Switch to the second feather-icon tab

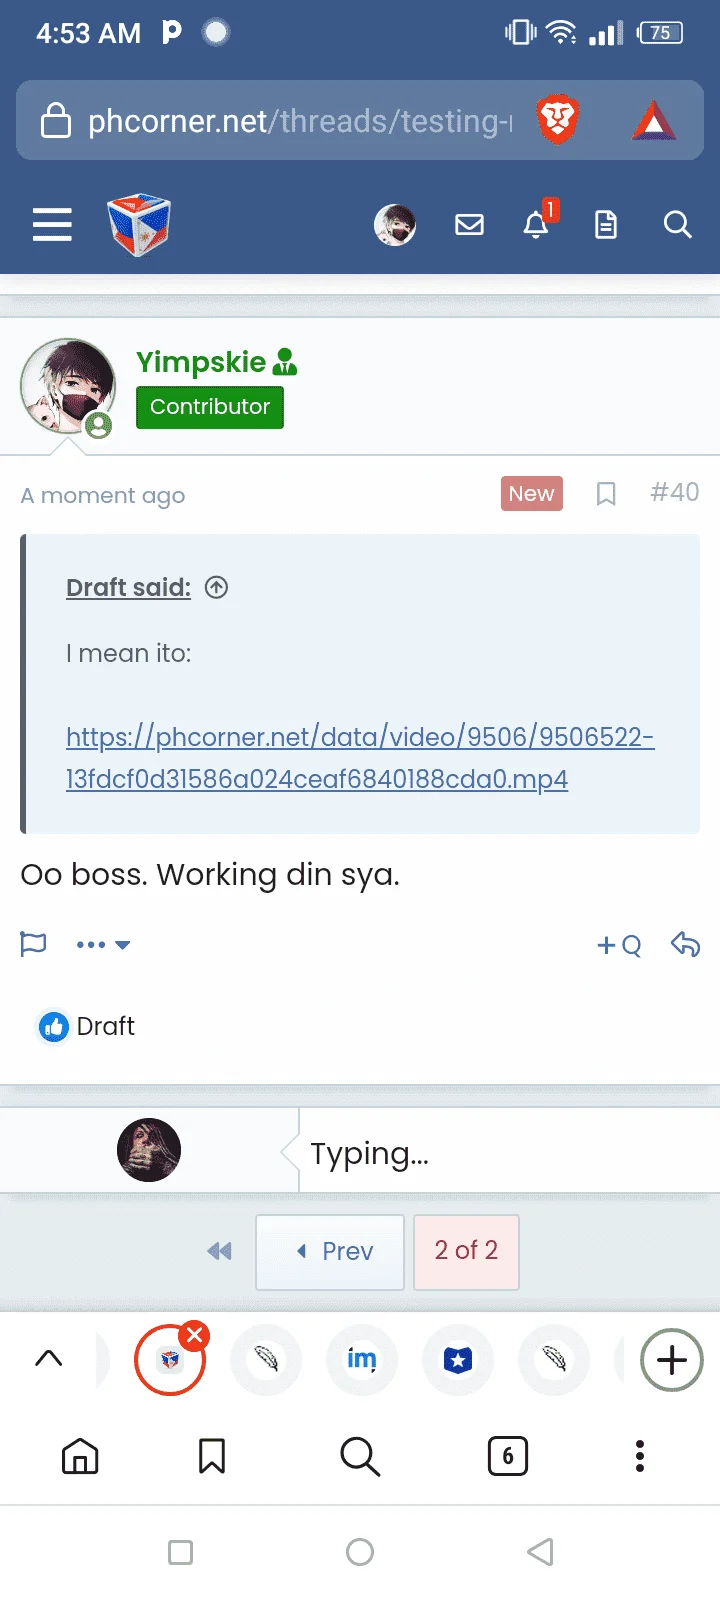(554, 1360)
